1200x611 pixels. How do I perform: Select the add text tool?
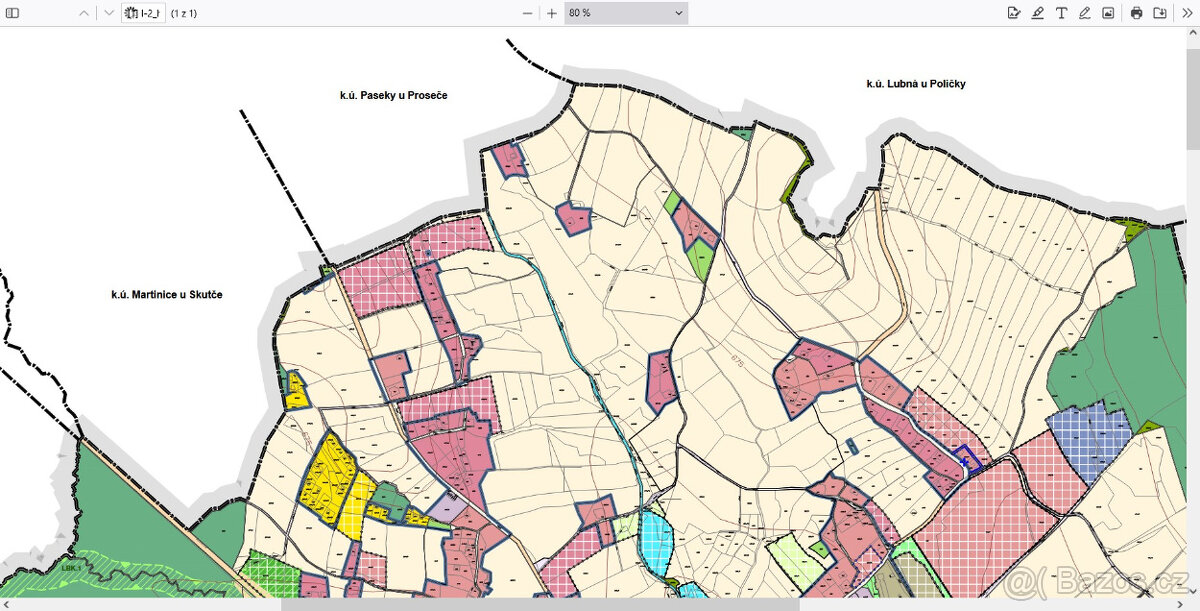click(x=1061, y=13)
